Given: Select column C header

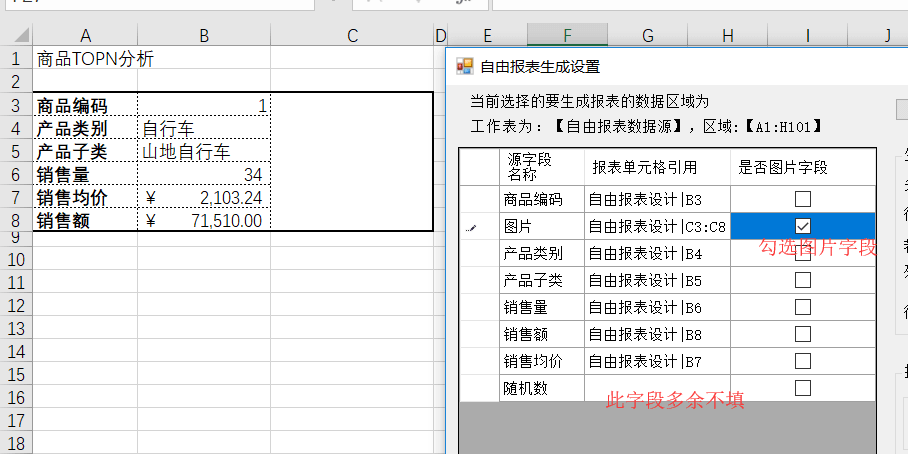Looking at the screenshot, I should pos(352,35).
